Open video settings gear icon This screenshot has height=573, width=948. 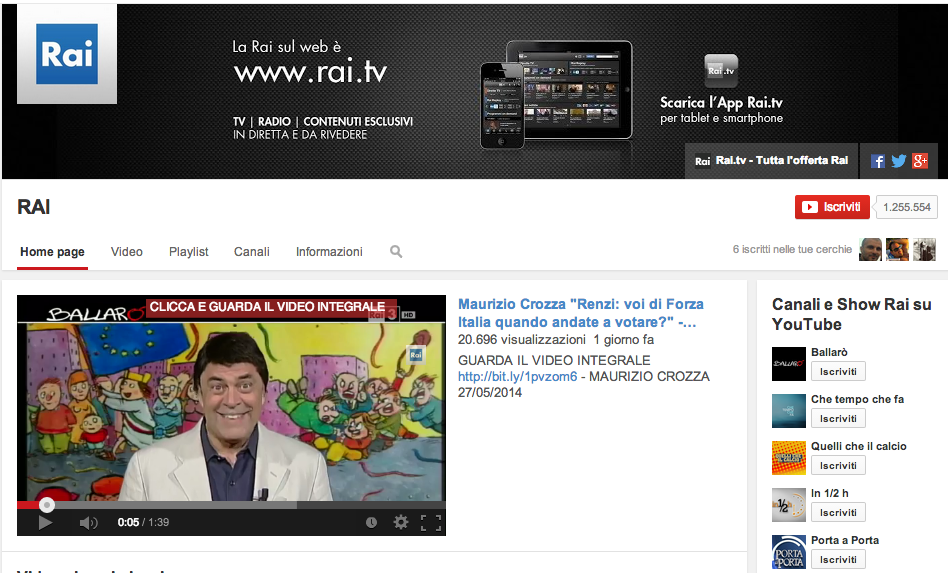401,522
